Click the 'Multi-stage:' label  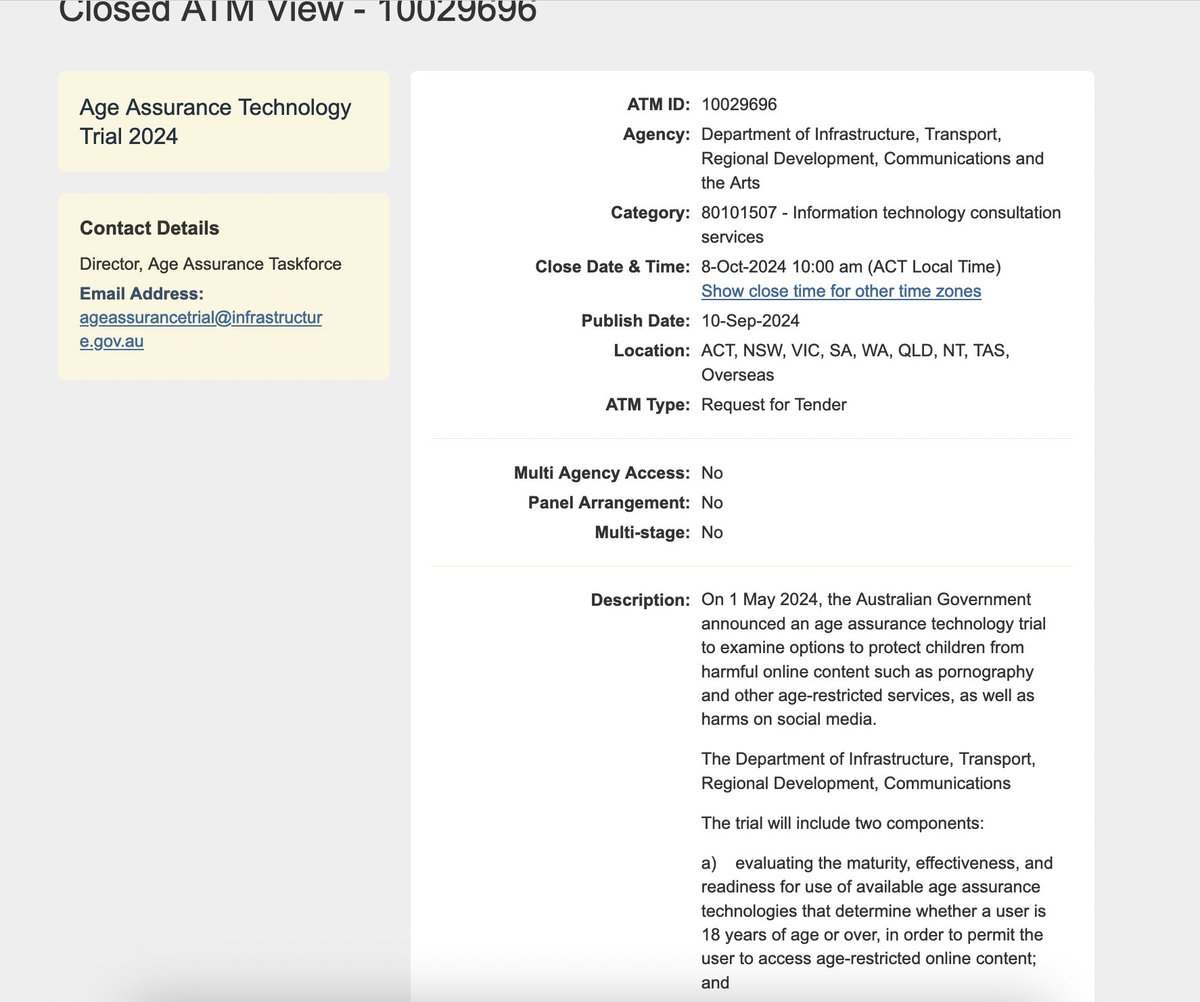point(642,533)
